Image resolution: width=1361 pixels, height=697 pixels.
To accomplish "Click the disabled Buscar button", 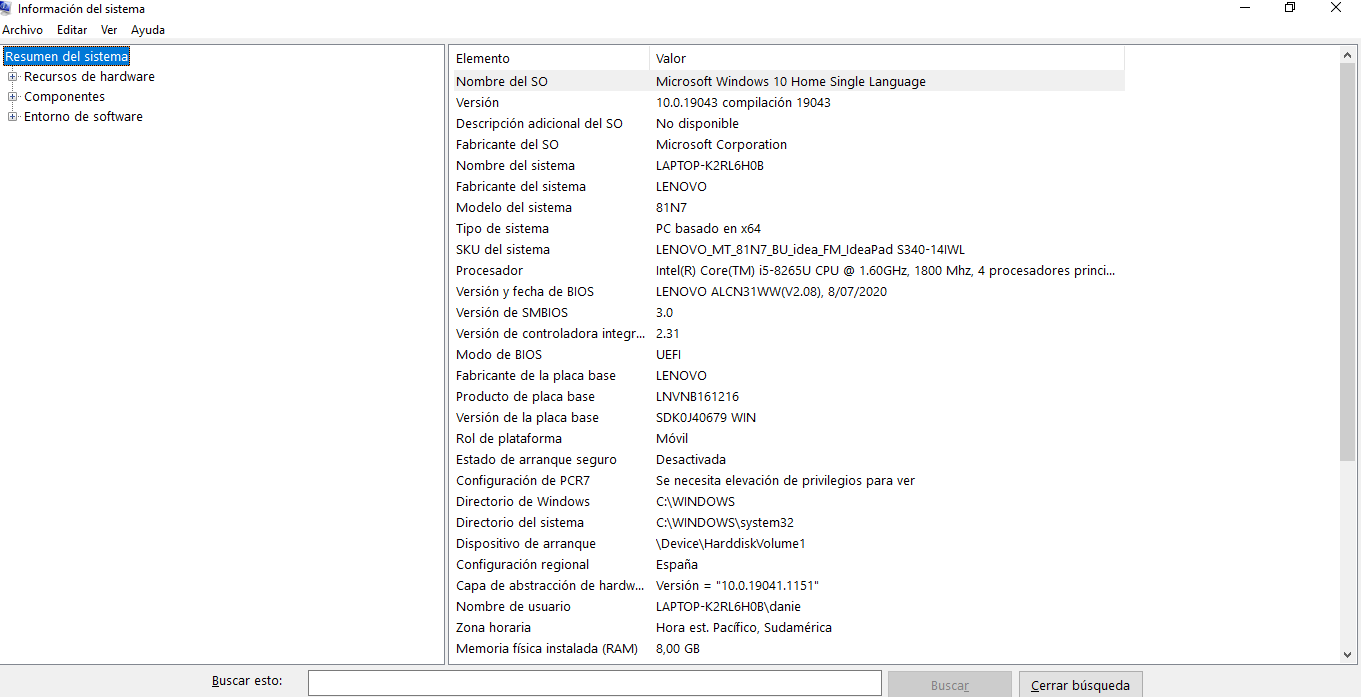I will (x=950, y=685).
